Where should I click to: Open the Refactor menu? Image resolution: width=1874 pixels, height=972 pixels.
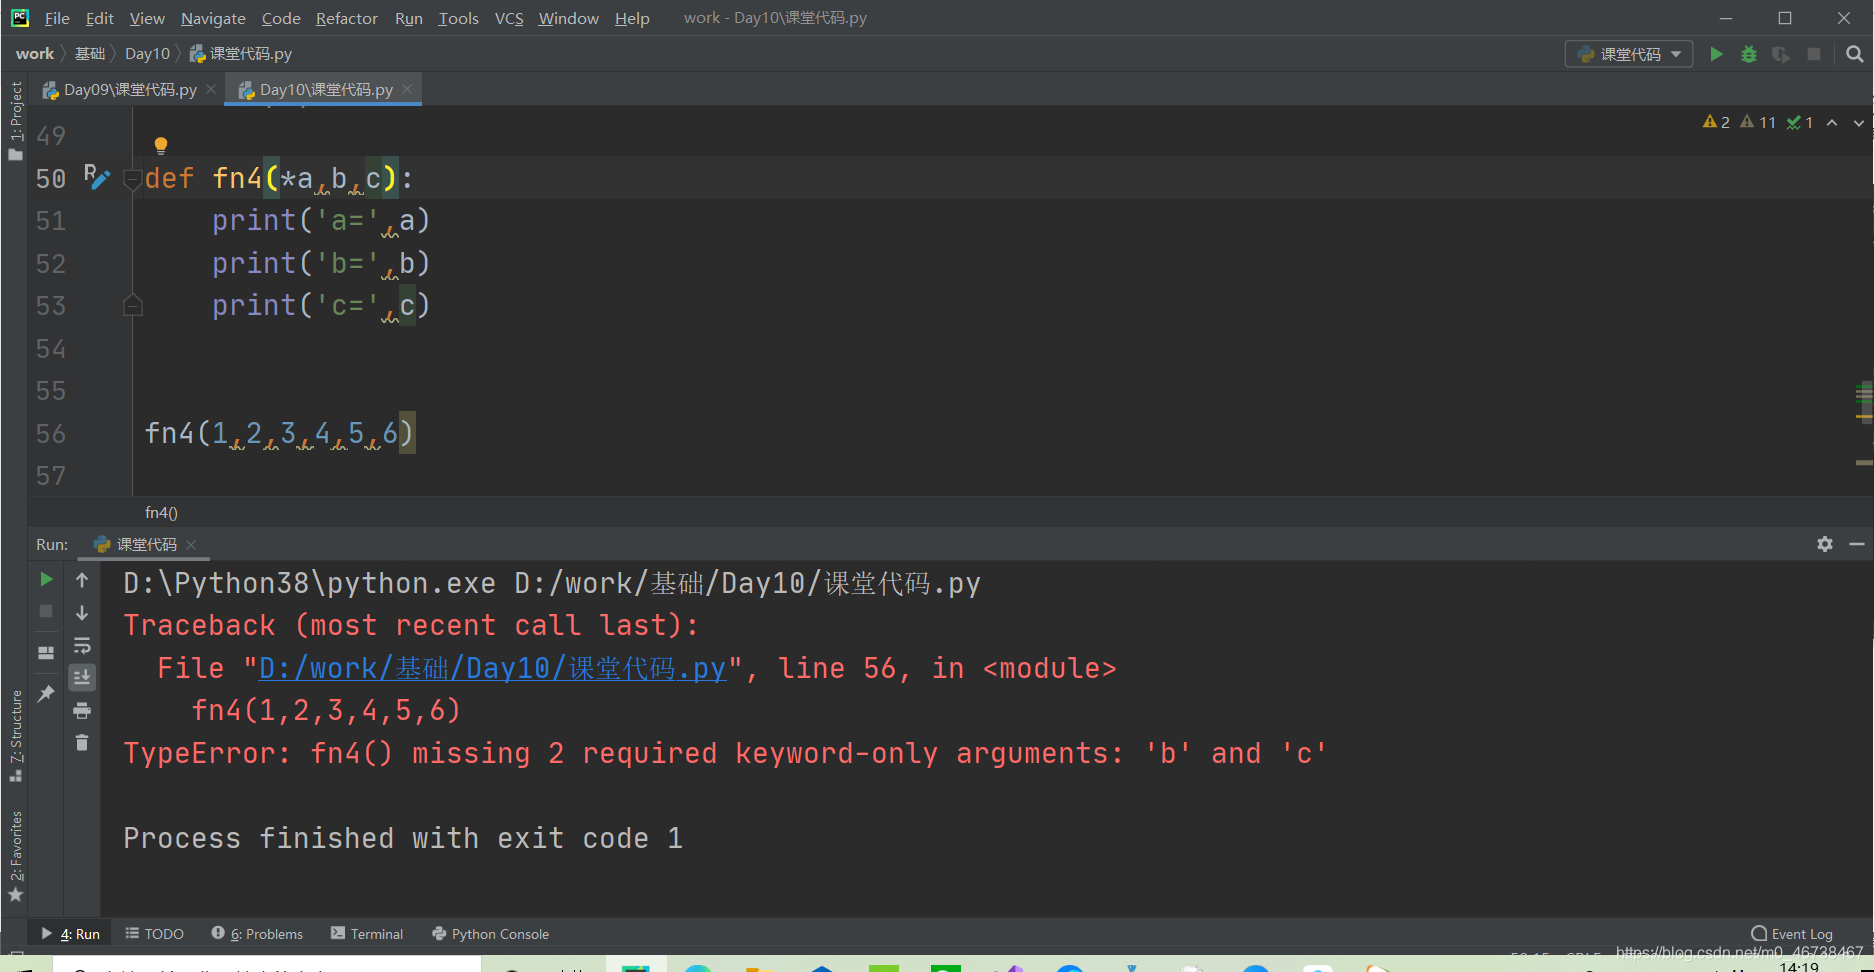pos(346,18)
